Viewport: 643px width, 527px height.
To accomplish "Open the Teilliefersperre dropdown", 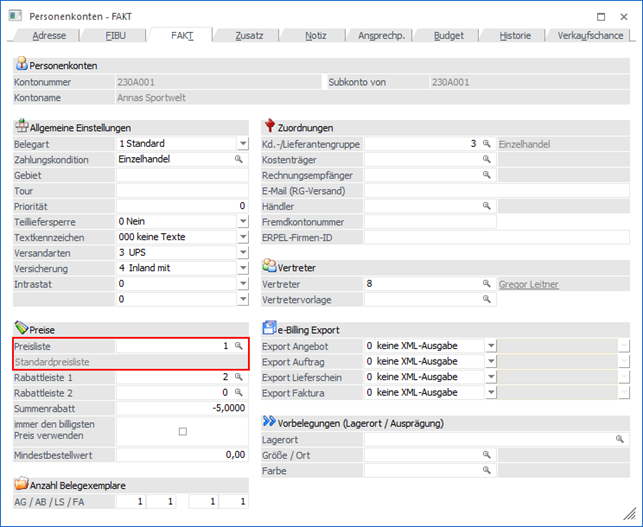I will coord(242,221).
